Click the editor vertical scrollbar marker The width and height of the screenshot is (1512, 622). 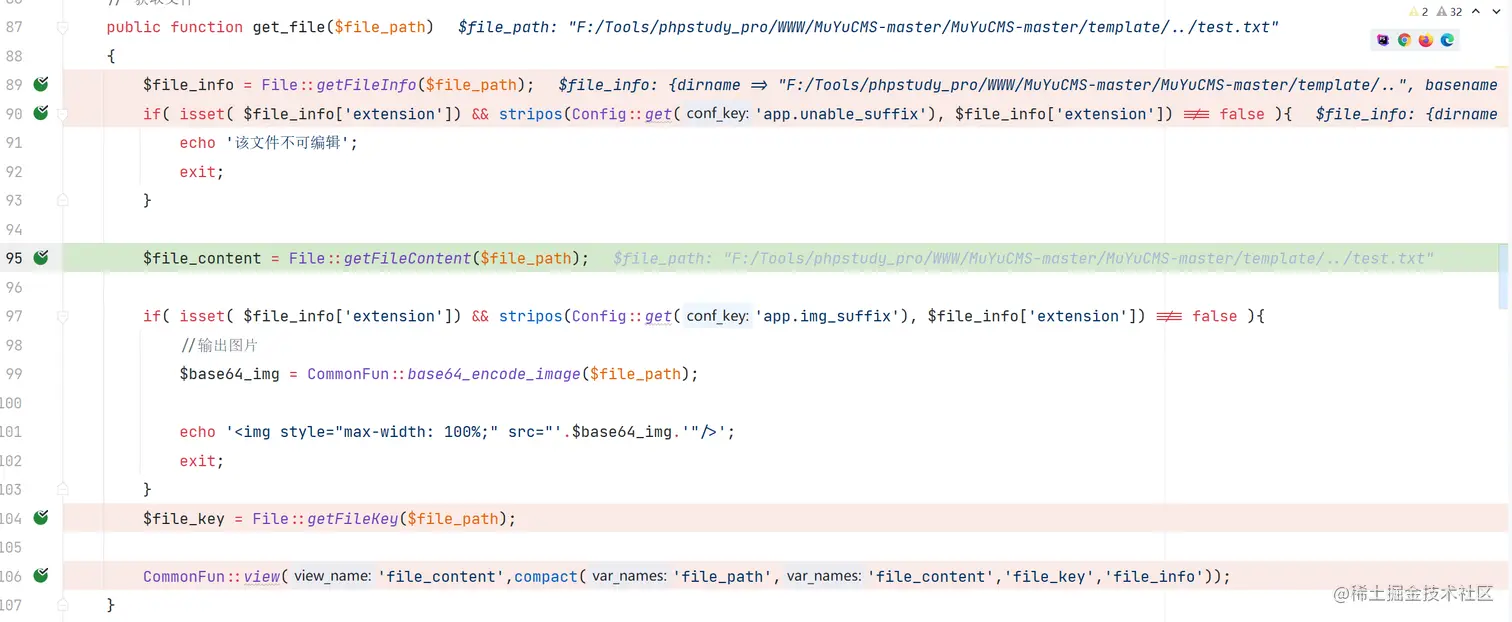[1504, 275]
